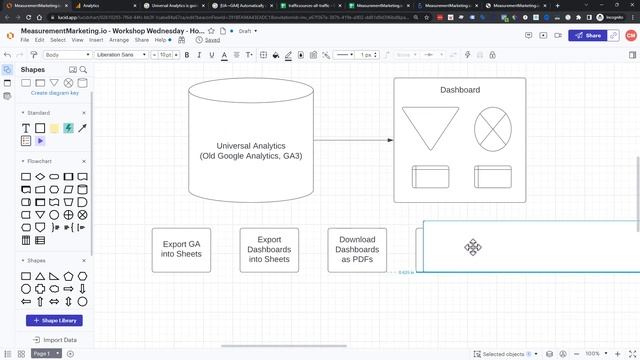
Task: Insert image icon in Shapes panel
Action: tap(73, 70)
